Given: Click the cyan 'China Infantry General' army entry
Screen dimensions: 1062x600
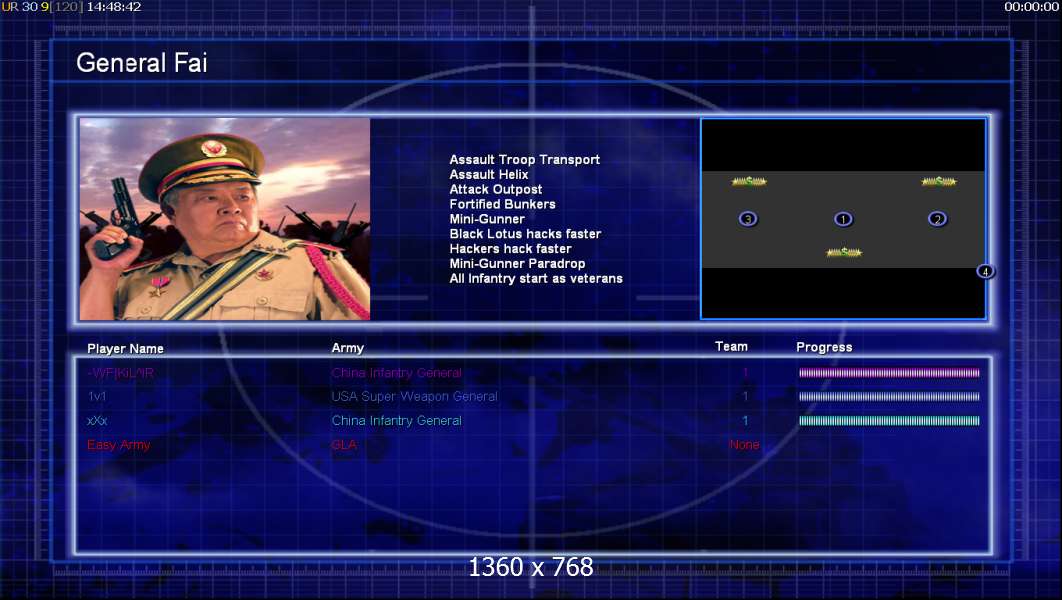Looking at the screenshot, I should [396, 421].
